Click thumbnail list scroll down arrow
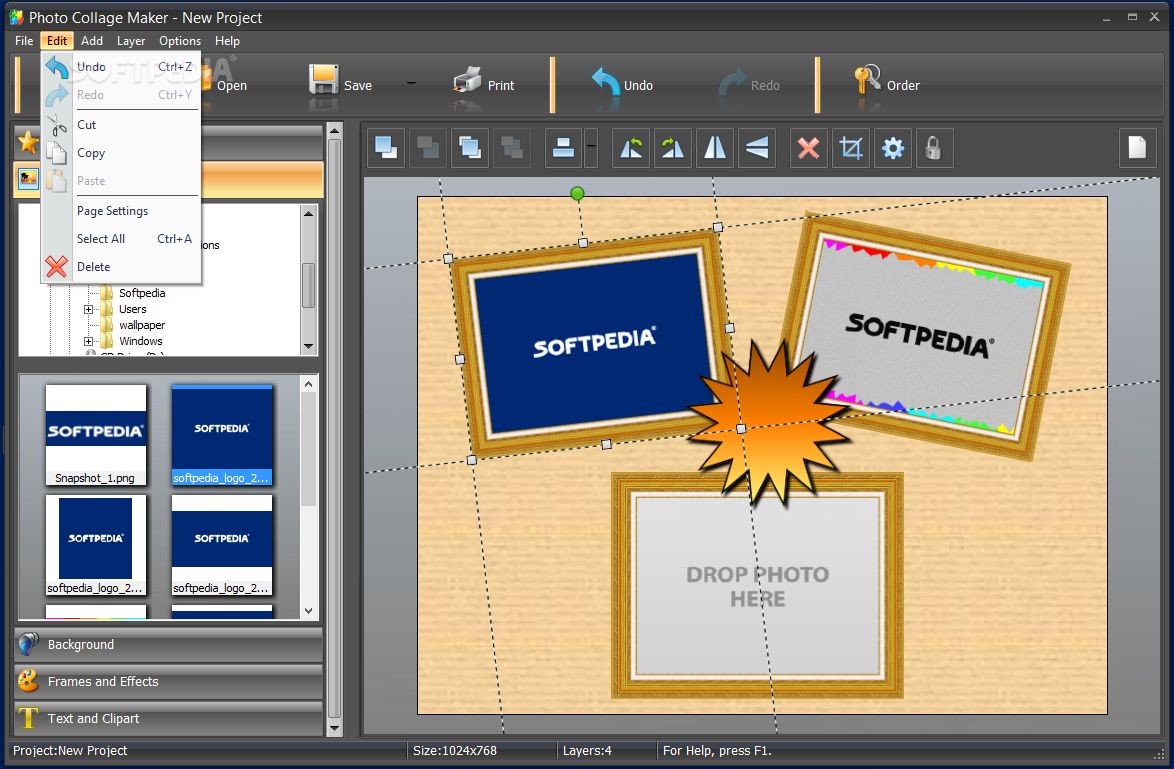 click(x=308, y=611)
